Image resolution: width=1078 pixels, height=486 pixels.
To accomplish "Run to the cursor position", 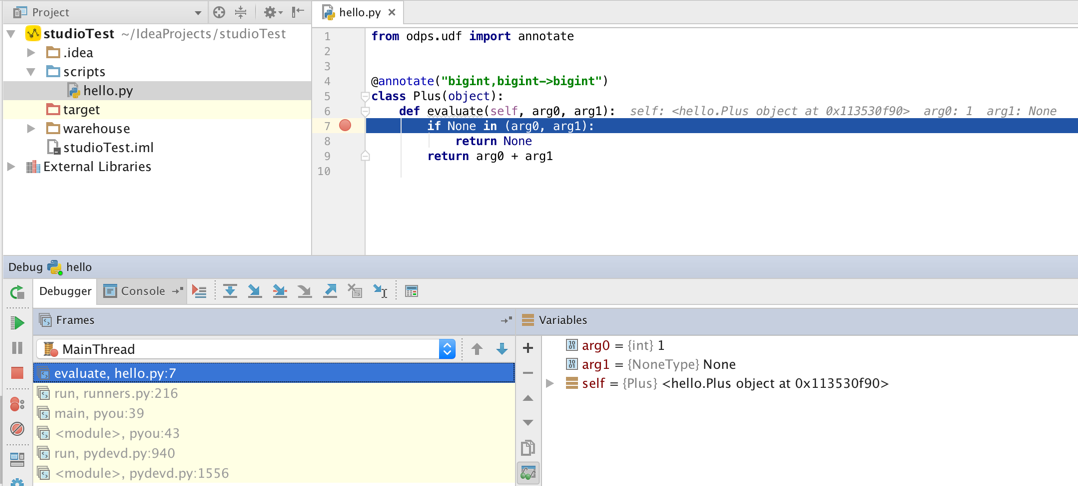I will pos(380,291).
